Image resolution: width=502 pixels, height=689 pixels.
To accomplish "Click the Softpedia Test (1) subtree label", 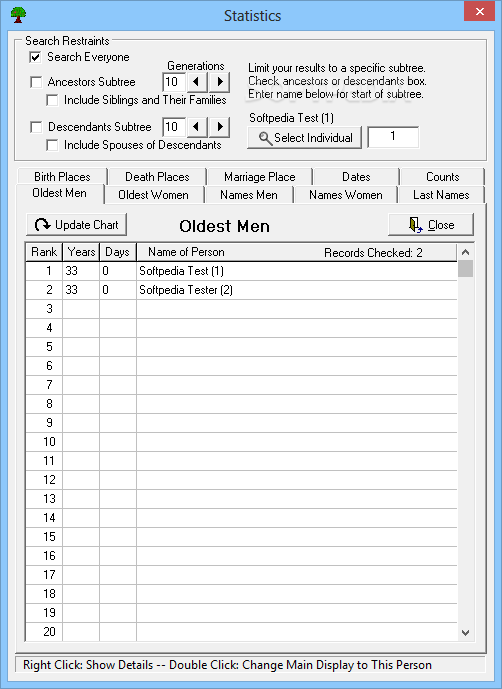I will click(291, 118).
